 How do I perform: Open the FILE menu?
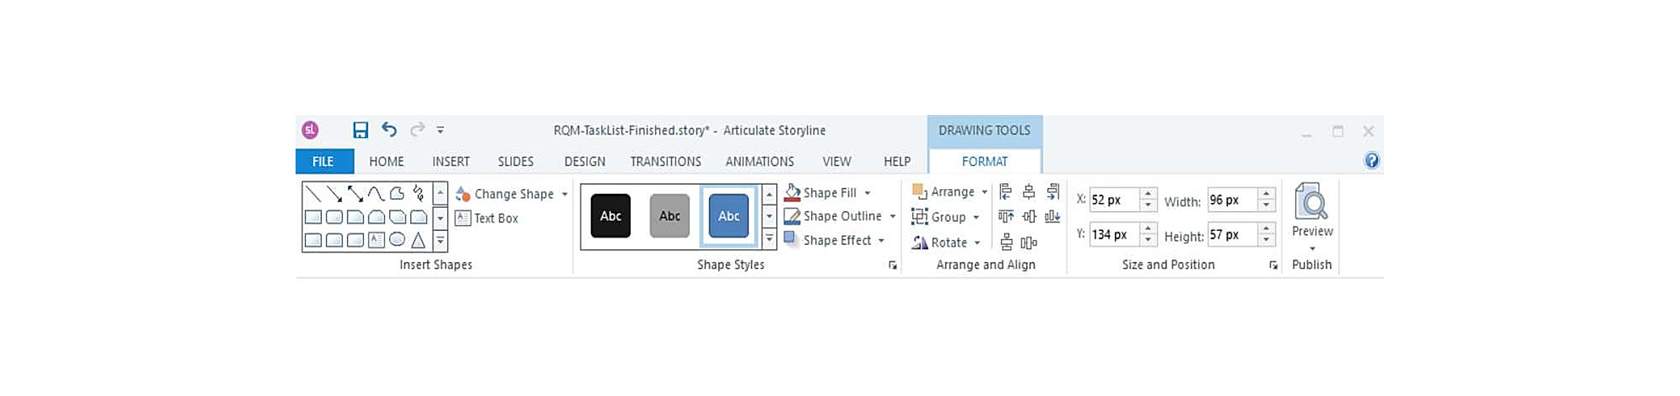point(323,161)
